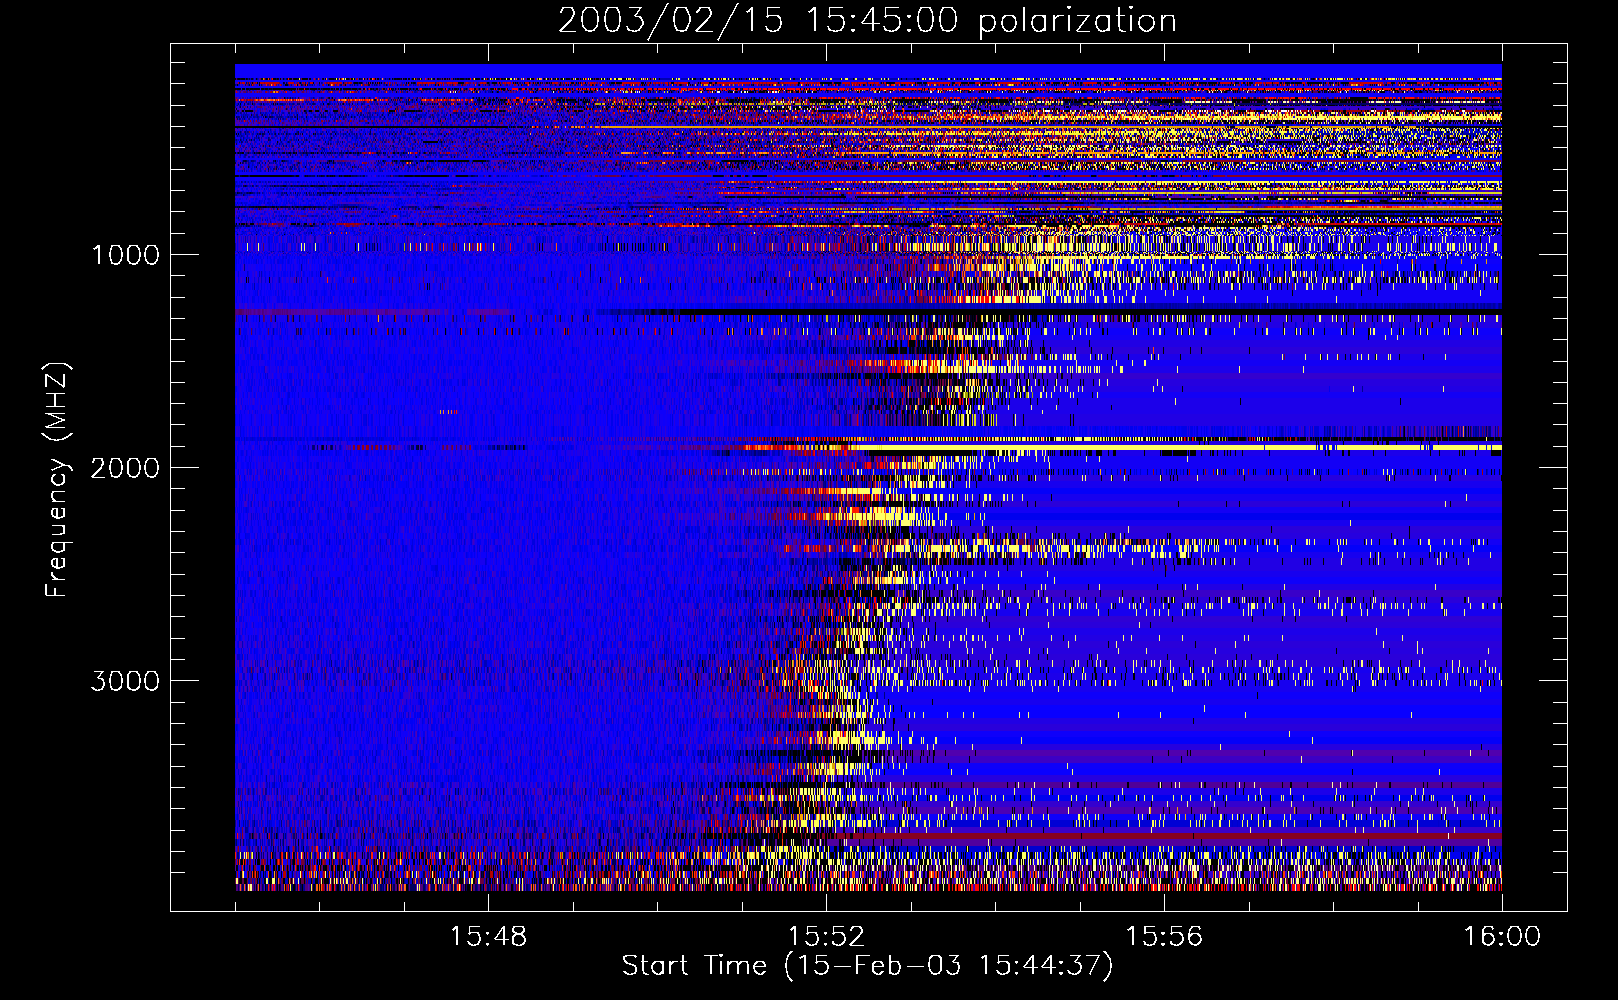Click the 3000 frequency tick label

point(125,681)
